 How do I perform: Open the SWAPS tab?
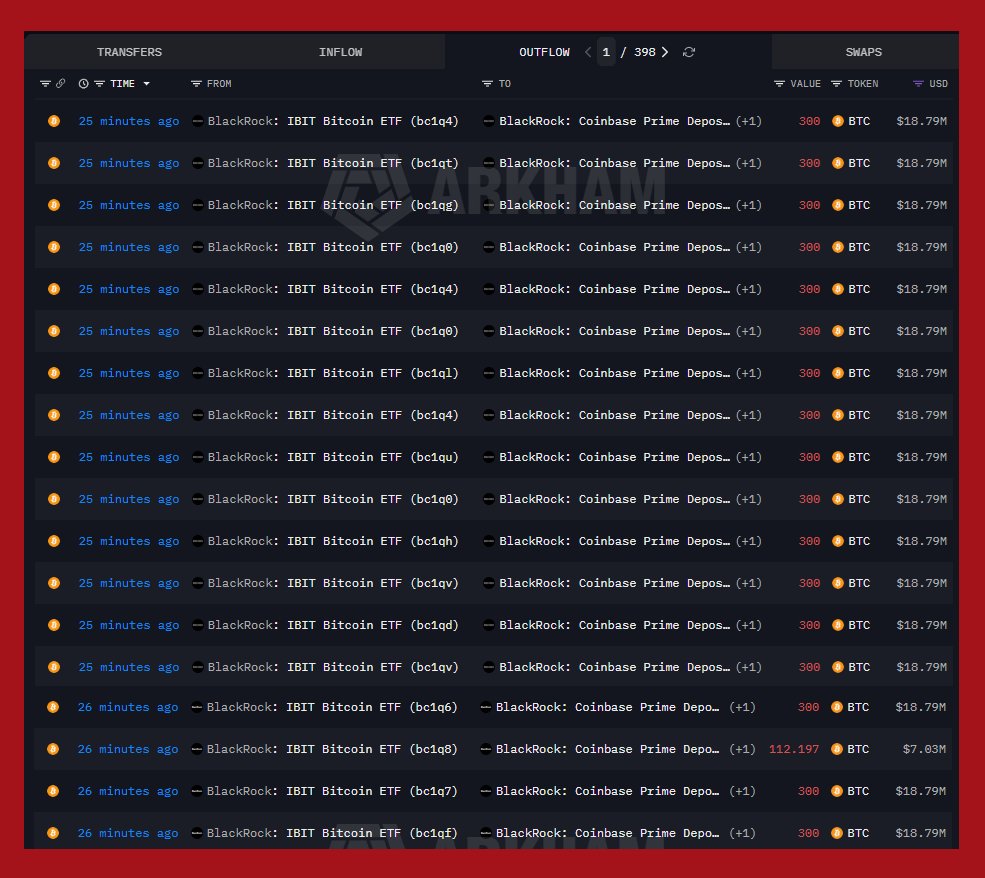tap(863, 52)
